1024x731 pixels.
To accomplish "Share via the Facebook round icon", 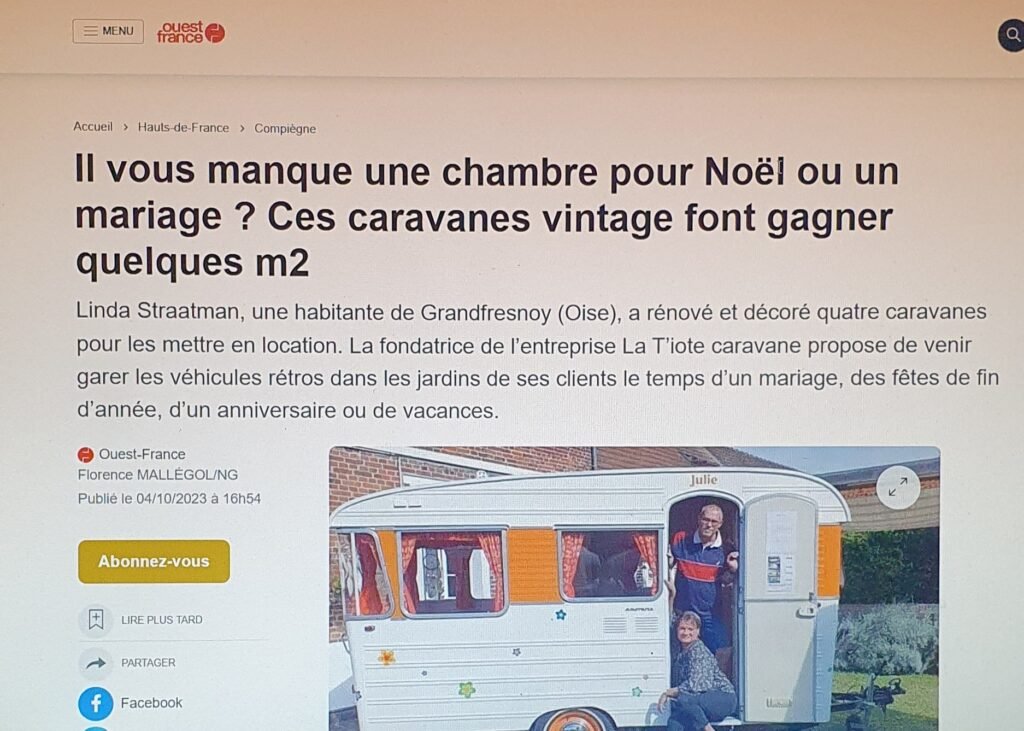I will (95, 703).
